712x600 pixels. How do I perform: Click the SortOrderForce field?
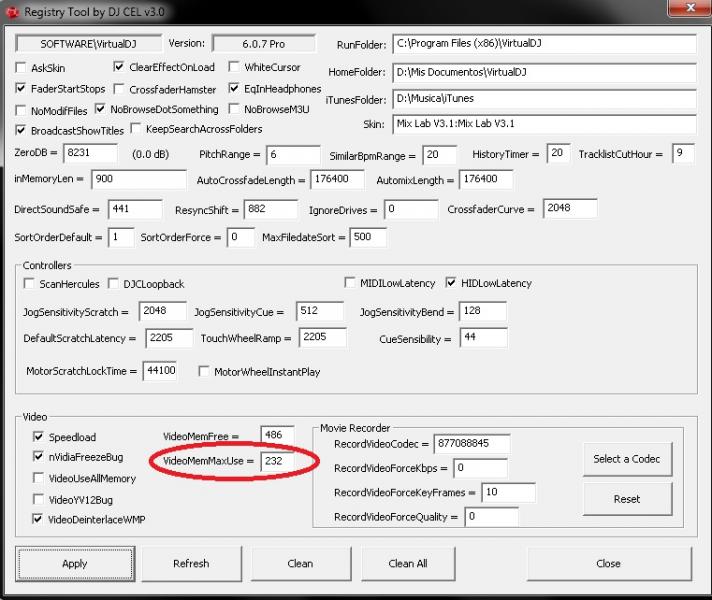coord(241,238)
